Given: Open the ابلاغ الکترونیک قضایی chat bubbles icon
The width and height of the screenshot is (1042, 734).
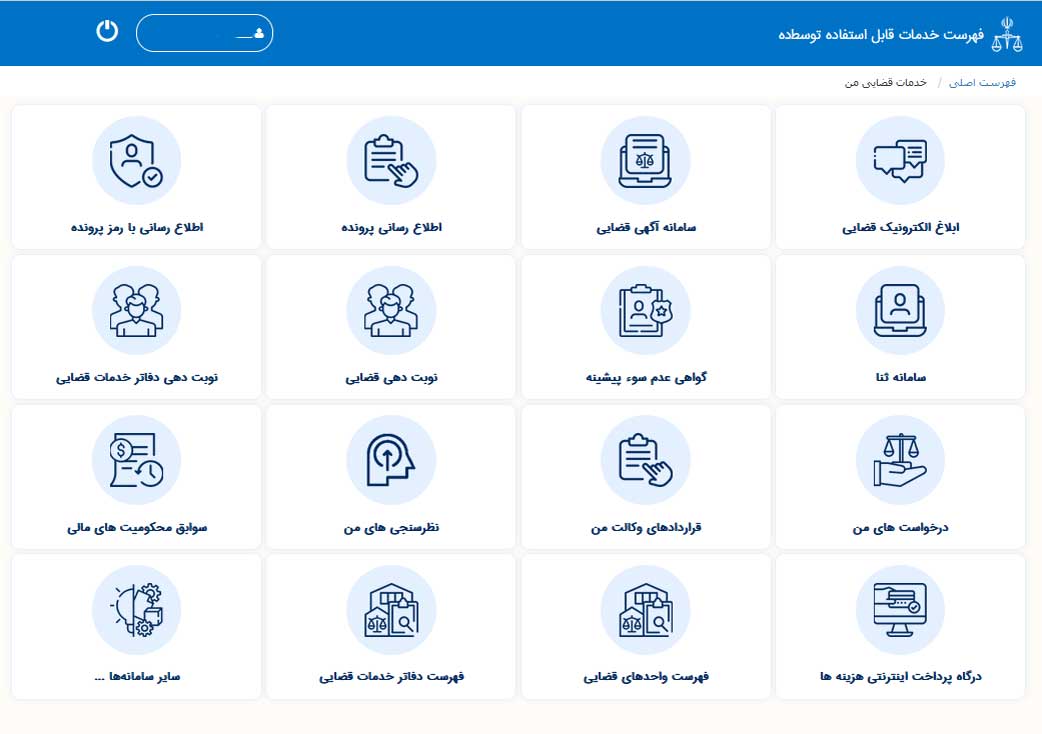Looking at the screenshot, I should click(x=900, y=161).
